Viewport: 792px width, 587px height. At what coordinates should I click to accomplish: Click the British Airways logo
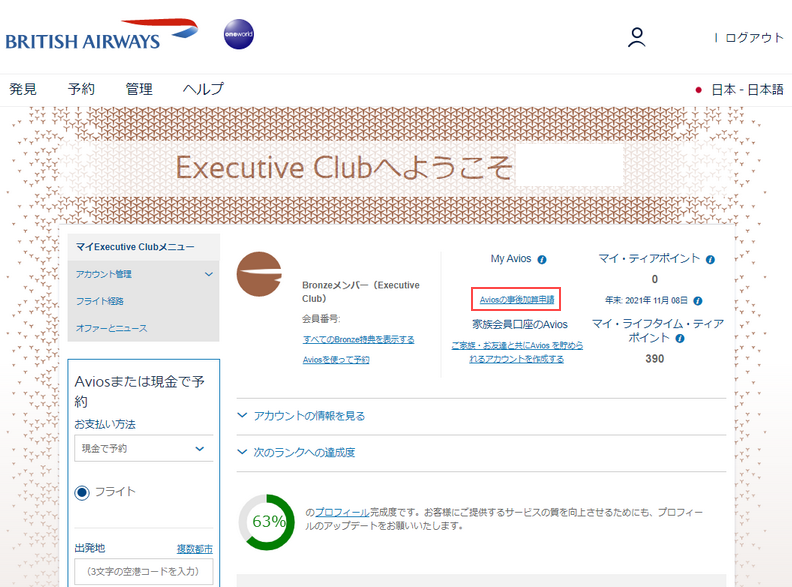pos(102,35)
